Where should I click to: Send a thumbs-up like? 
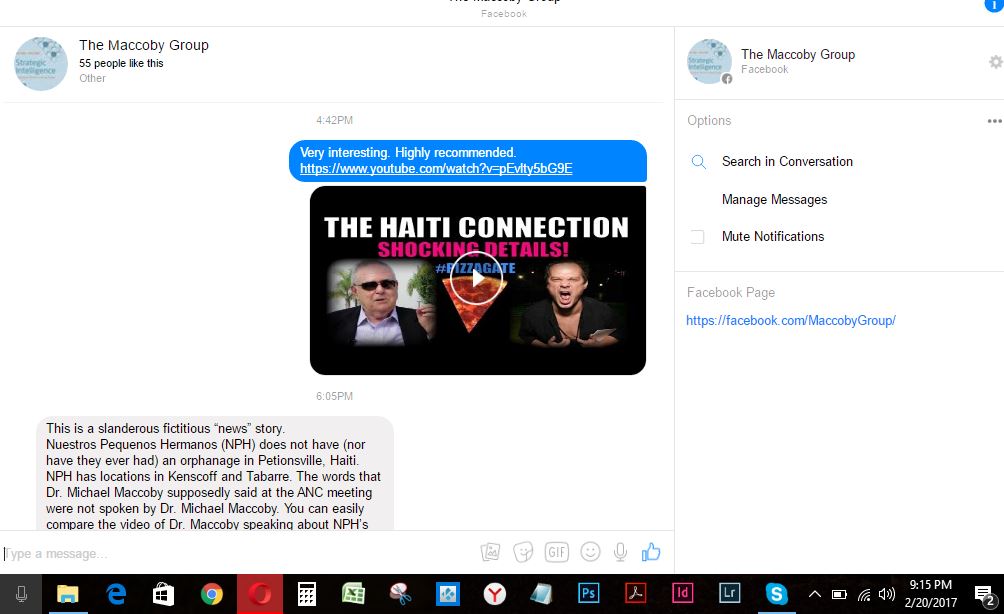click(x=651, y=552)
